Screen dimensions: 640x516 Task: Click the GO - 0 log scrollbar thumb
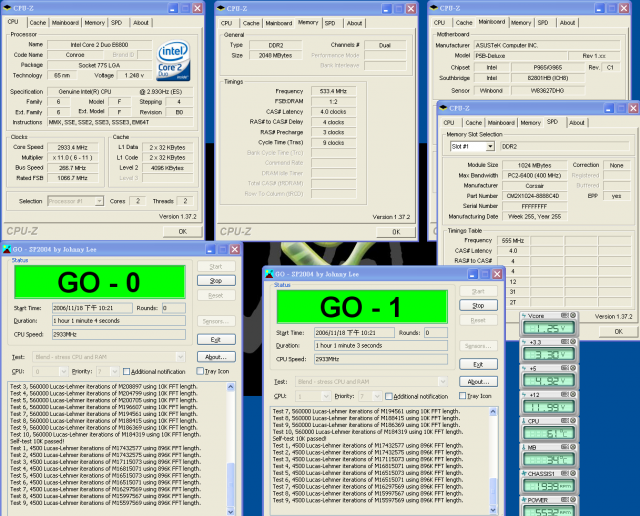[231, 484]
